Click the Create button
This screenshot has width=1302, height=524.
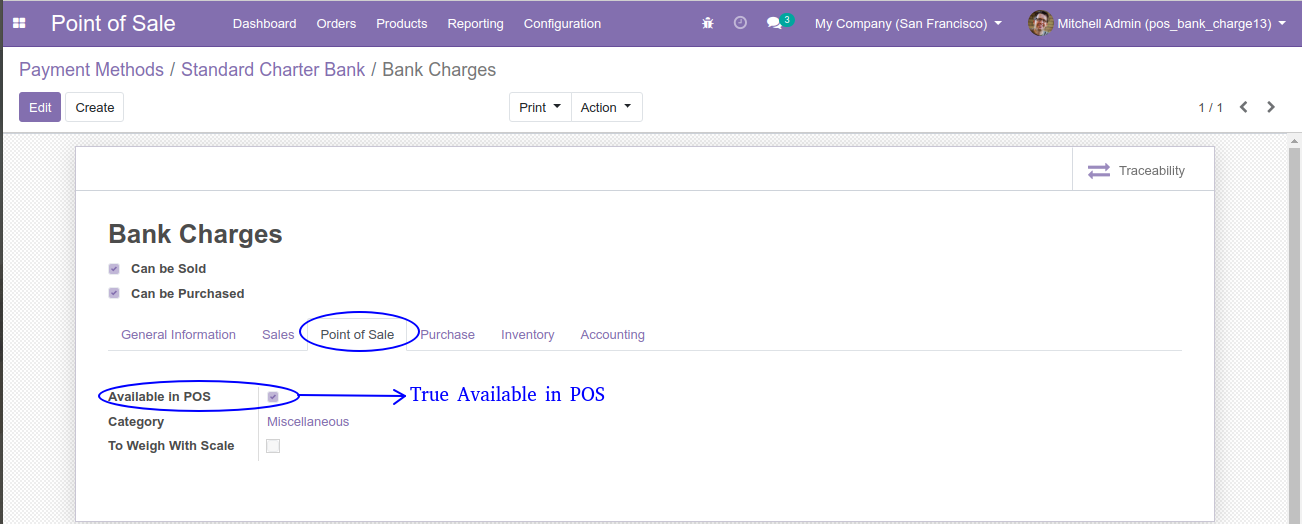click(95, 108)
